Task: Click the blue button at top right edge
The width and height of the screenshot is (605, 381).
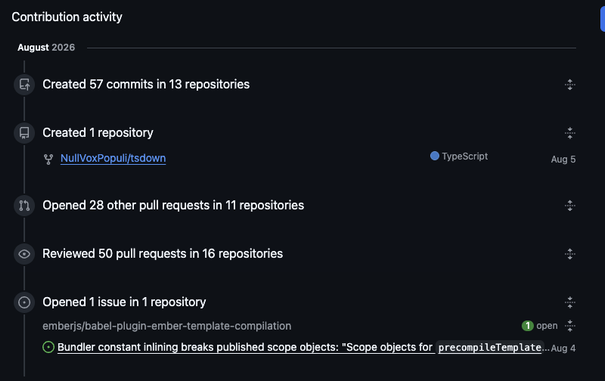Action: [x=602, y=19]
